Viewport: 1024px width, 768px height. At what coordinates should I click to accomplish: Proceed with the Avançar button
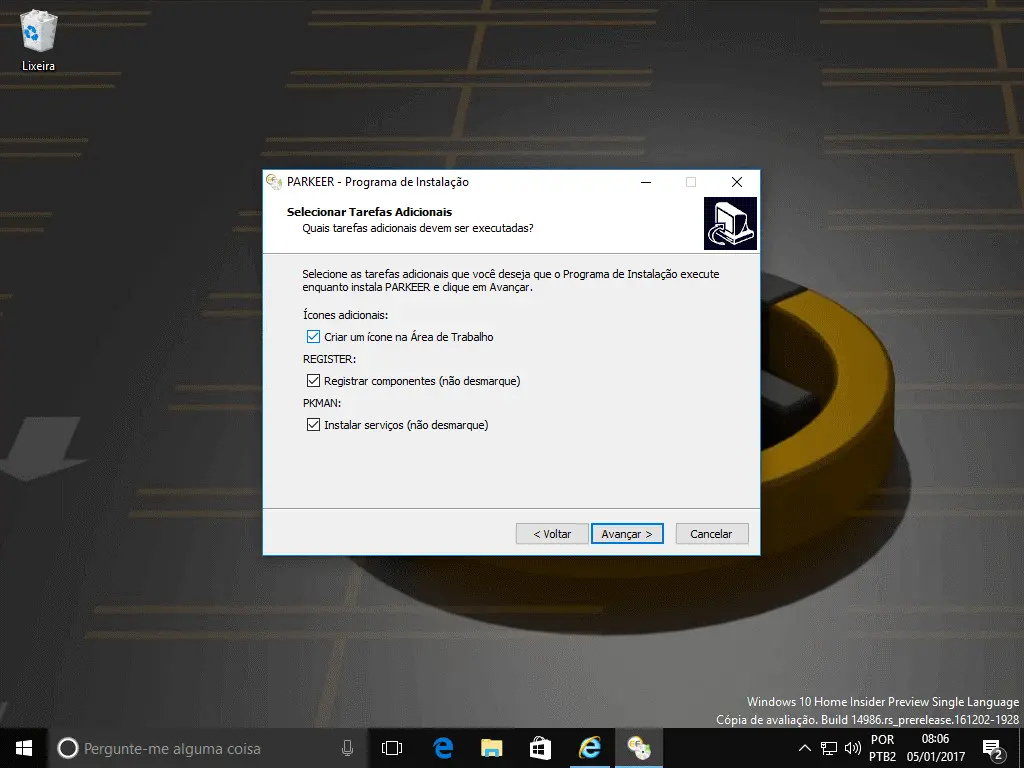(x=627, y=534)
